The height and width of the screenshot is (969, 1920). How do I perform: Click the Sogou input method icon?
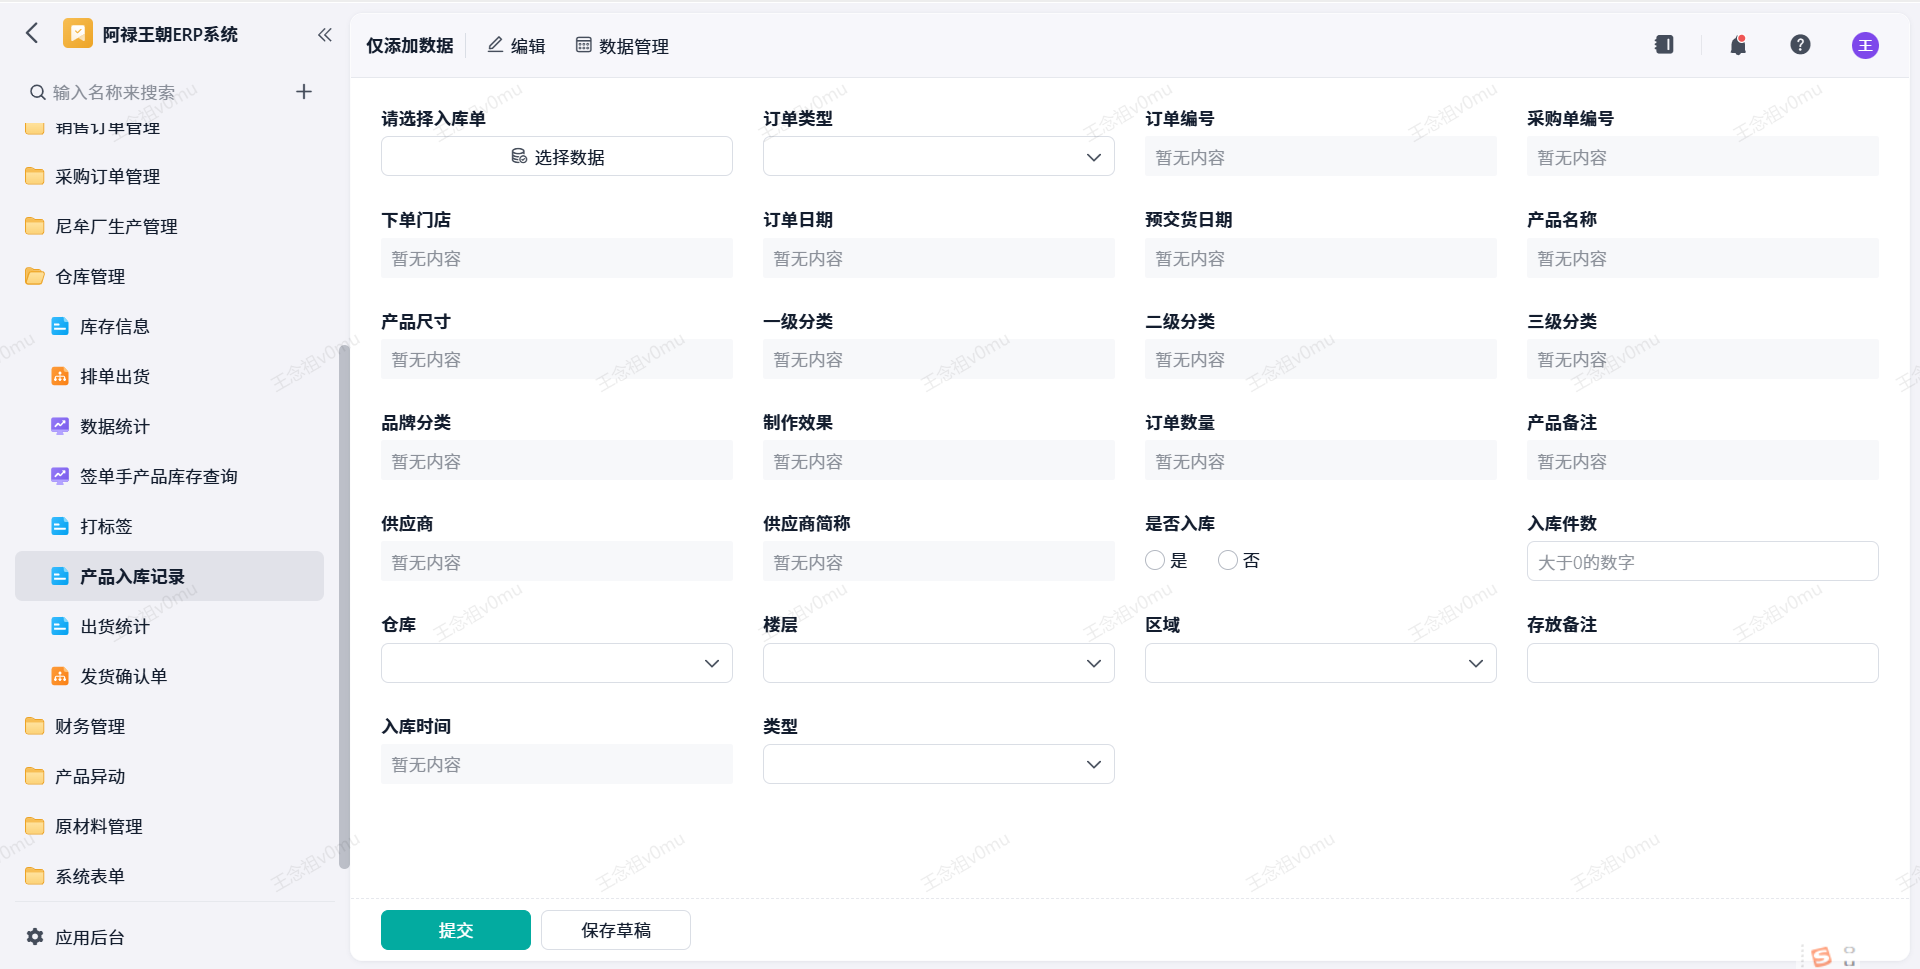(x=1821, y=957)
